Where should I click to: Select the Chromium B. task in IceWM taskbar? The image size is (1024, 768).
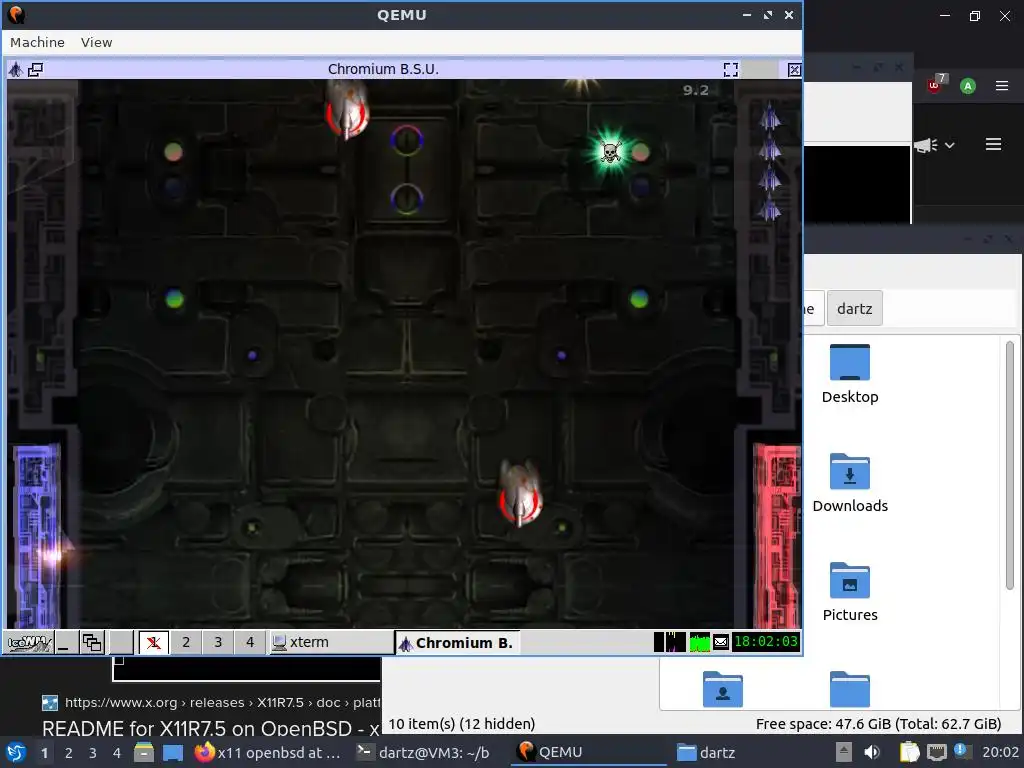[457, 643]
